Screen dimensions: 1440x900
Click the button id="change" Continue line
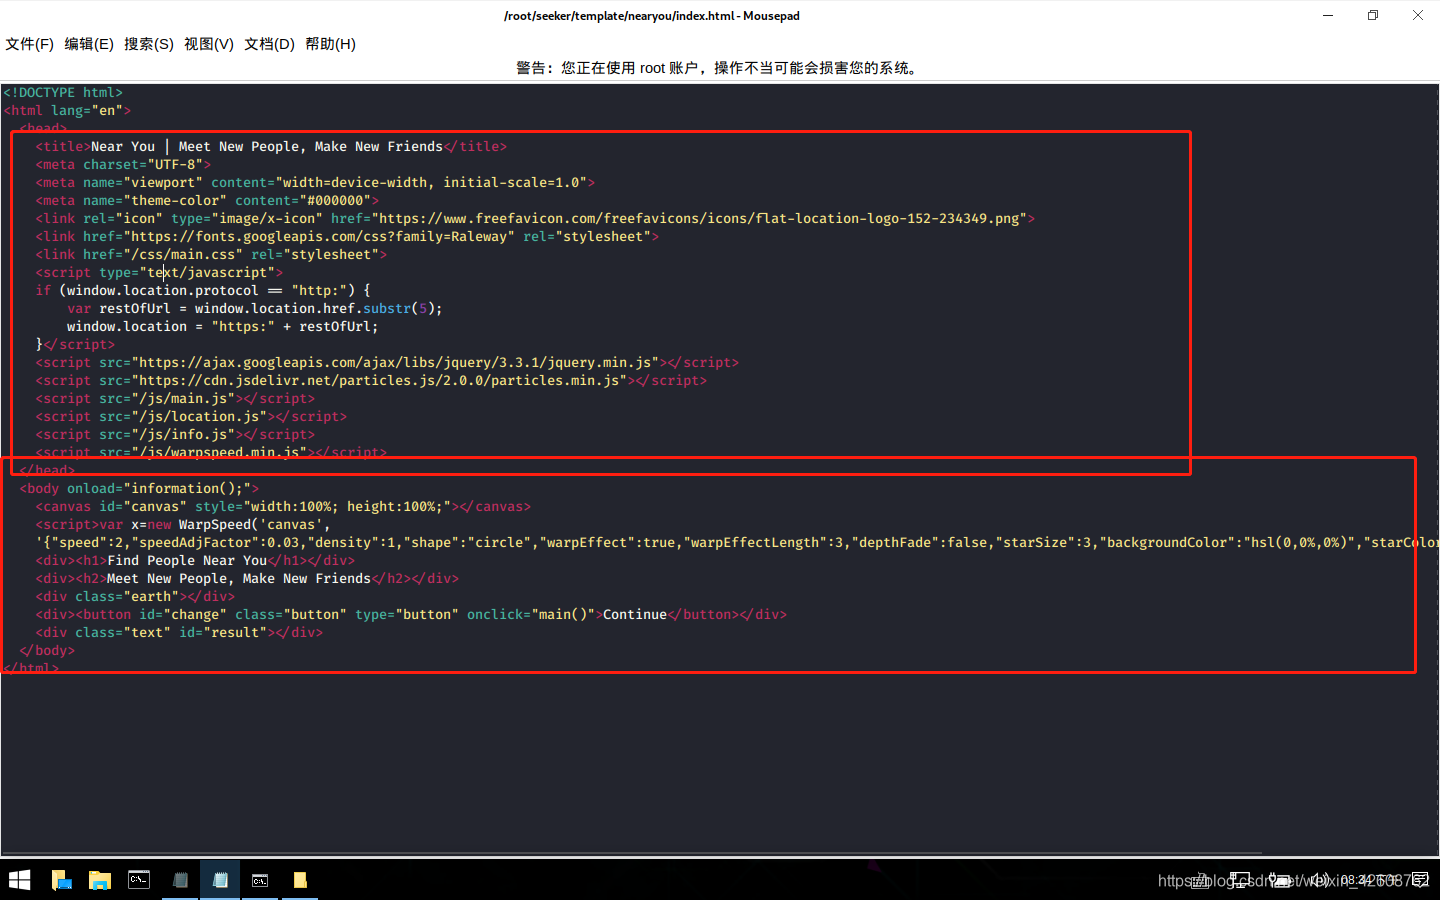coord(411,615)
